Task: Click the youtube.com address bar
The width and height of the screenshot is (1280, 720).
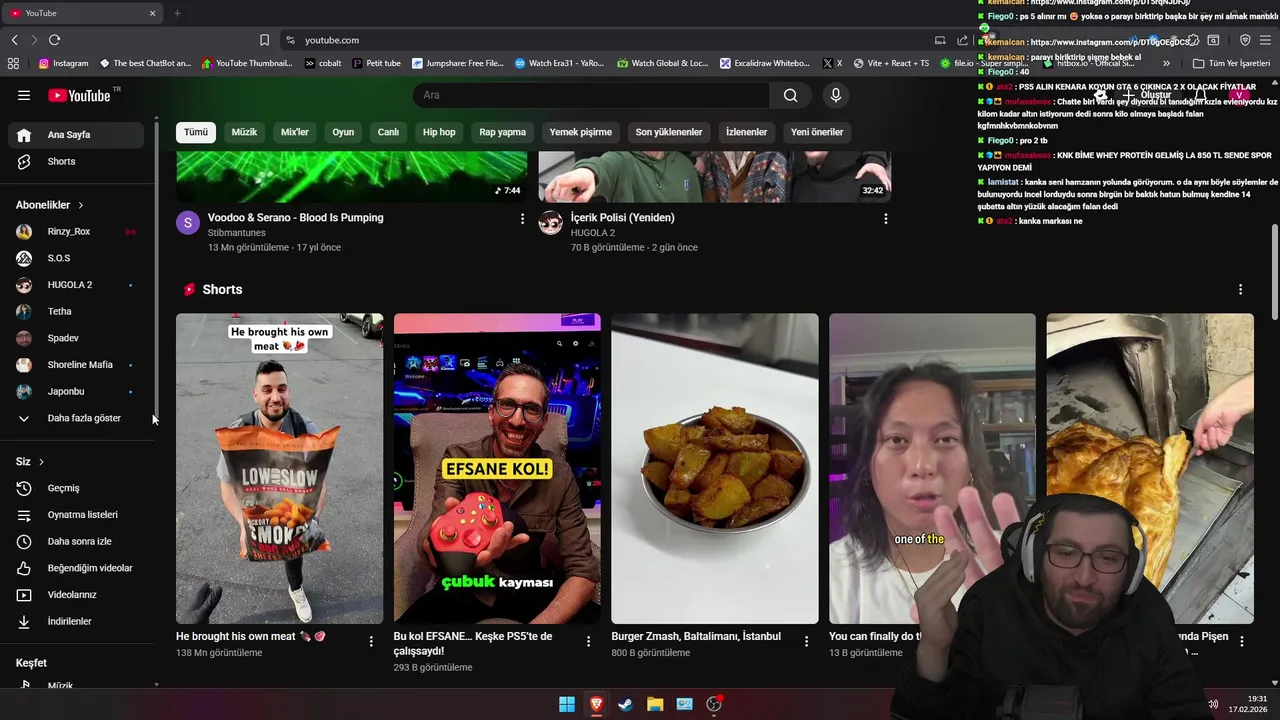Action: tap(600, 40)
